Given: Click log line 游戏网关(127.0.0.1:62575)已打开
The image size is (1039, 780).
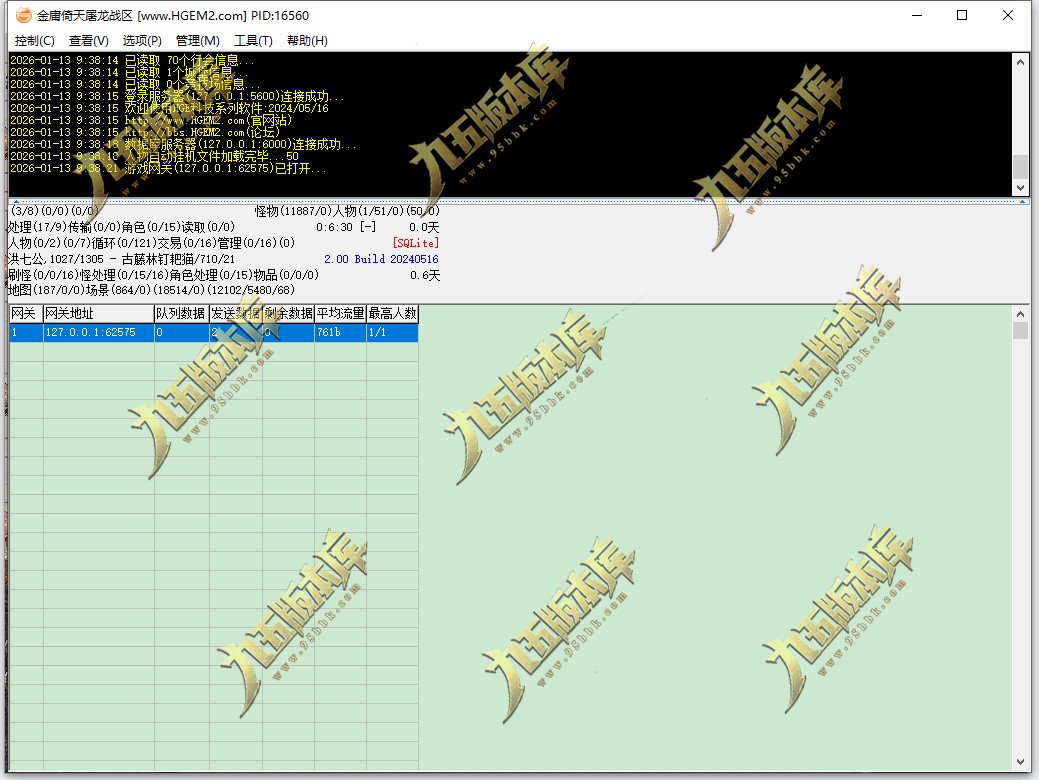Looking at the screenshot, I should click(x=168, y=168).
